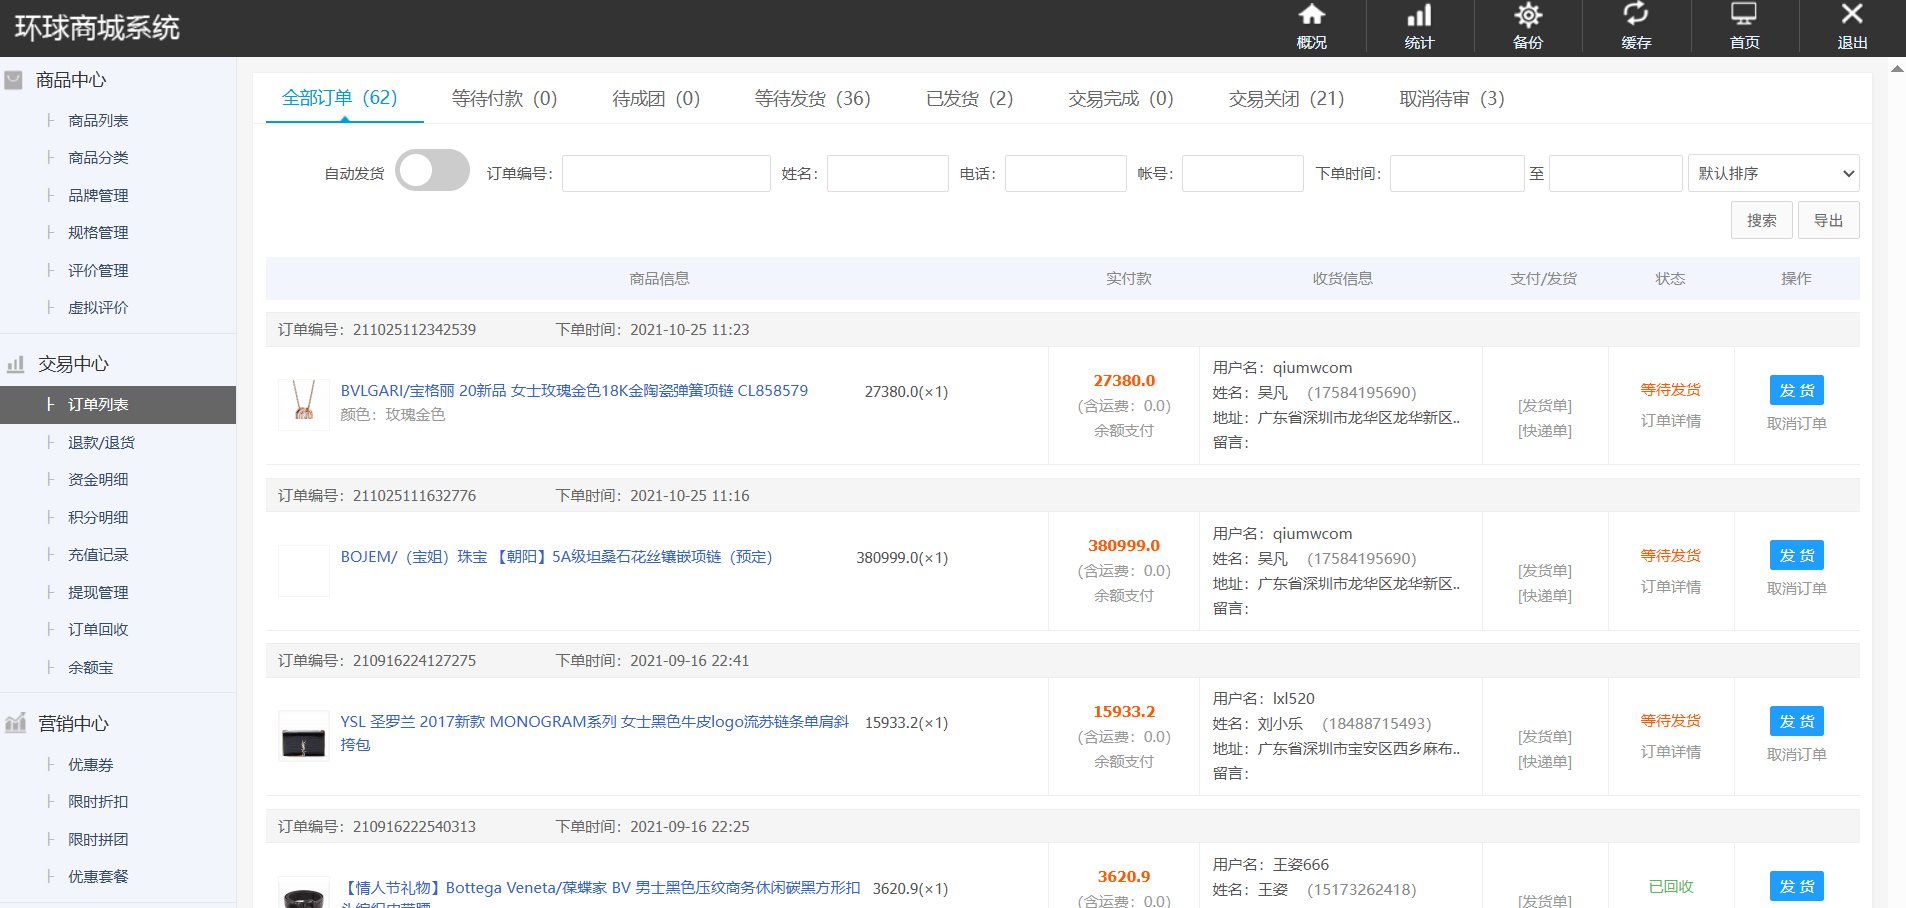Open 订单列表 in the sidebar

[x=118, y=405]
